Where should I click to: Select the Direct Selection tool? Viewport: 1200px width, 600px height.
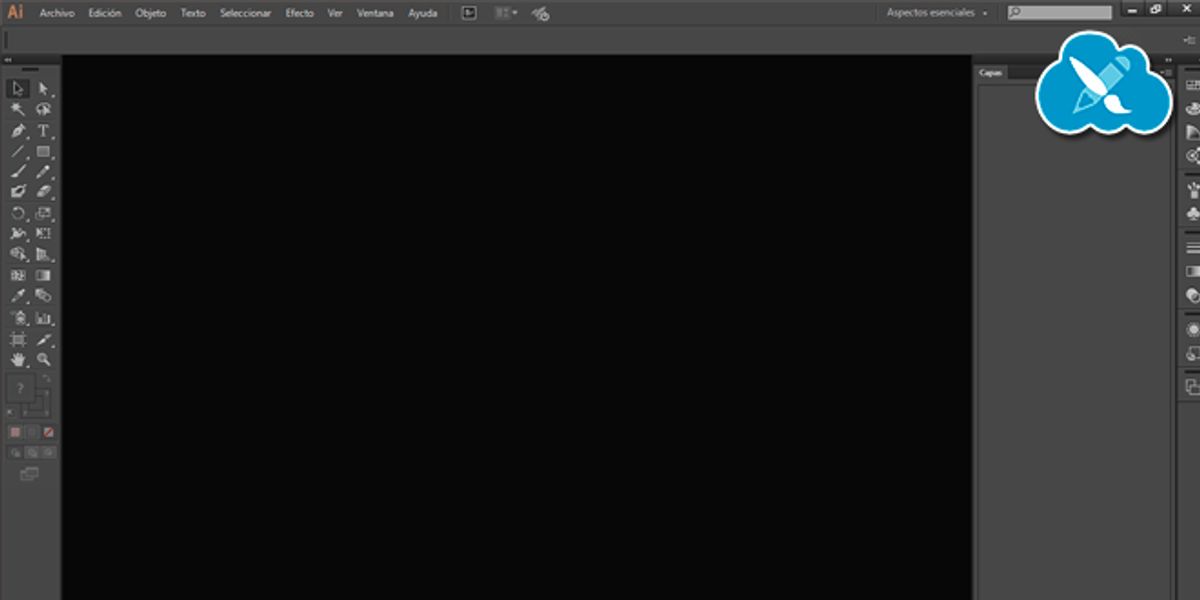(43, 89)
